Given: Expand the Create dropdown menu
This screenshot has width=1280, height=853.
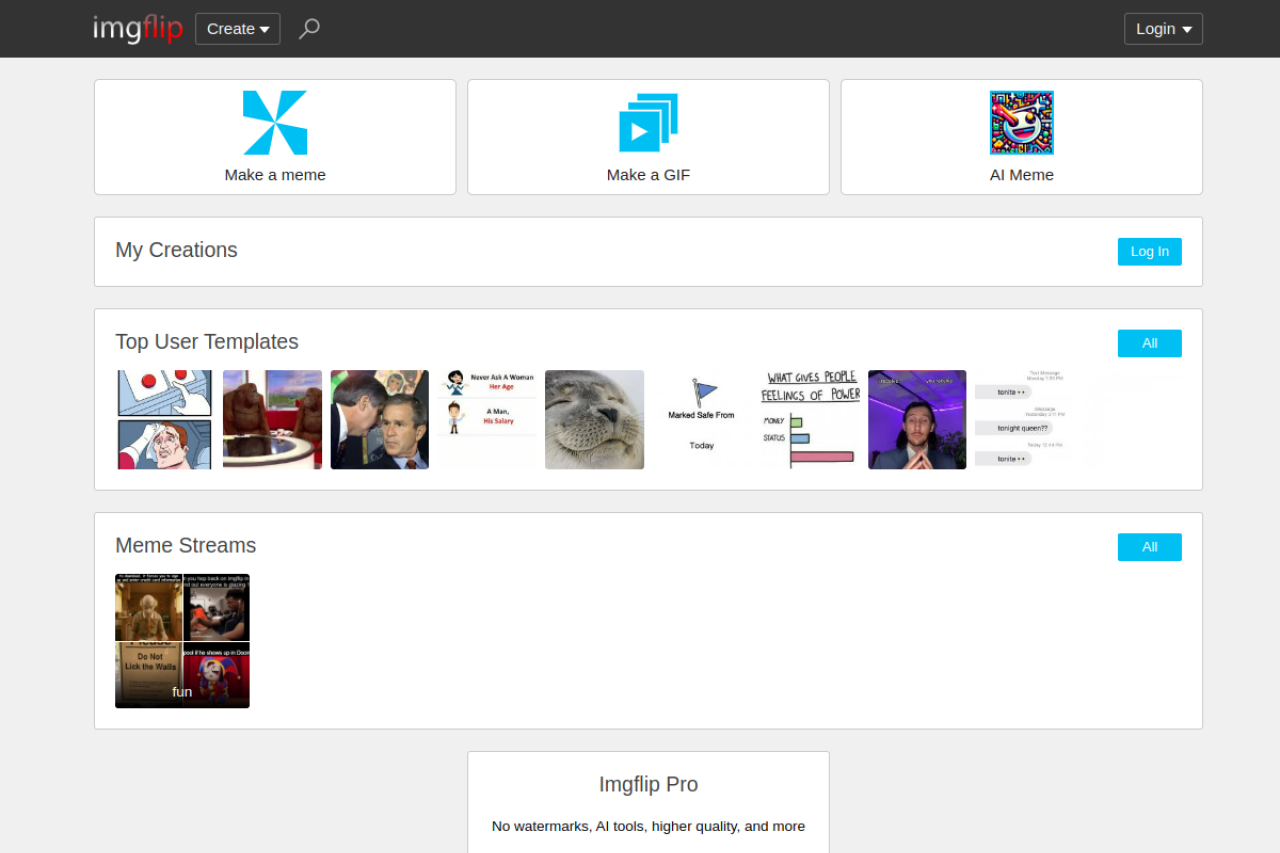Looking at the screenshot, I should point(238,29).
